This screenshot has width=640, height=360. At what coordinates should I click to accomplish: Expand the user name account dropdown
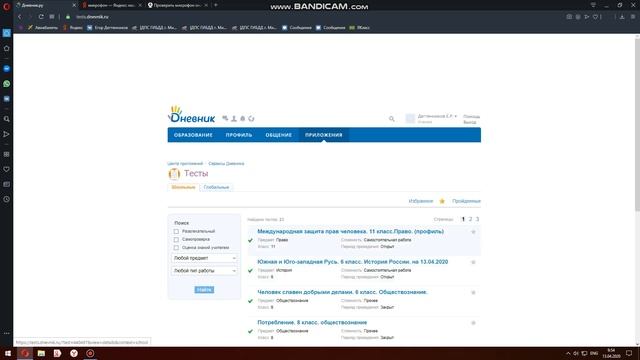tap(437, 116)
